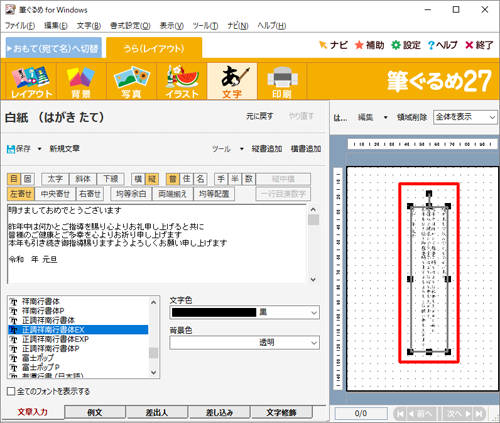This screenshot has height=423, width=500.
Task: Click the 保存 floppy disk icon
Action: click(x=11, y=149)
